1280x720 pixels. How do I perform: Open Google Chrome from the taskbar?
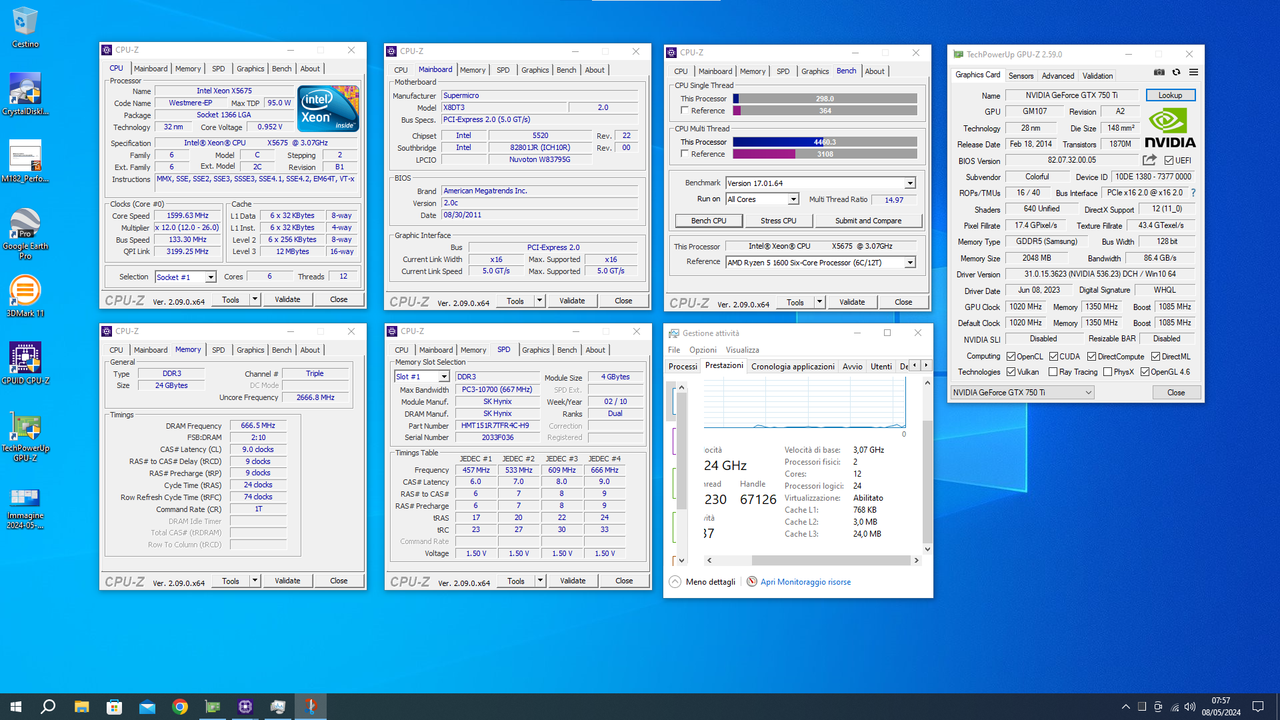[x=180, y=707]
